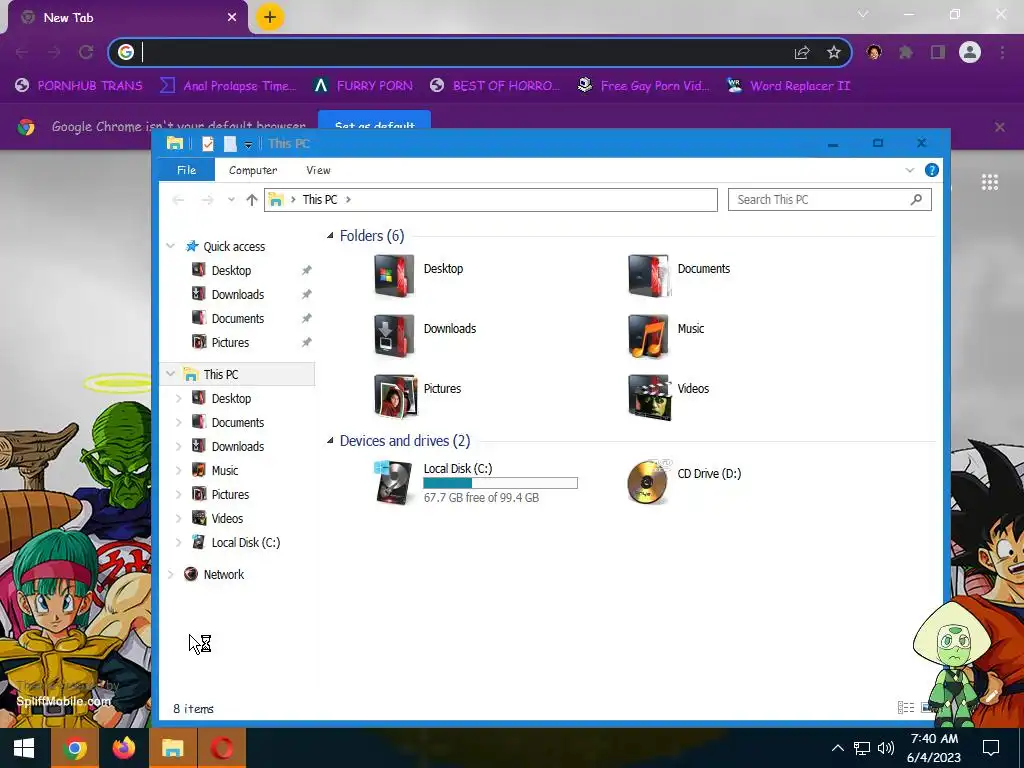Click Chrome reload button

(x=86, y=52)
